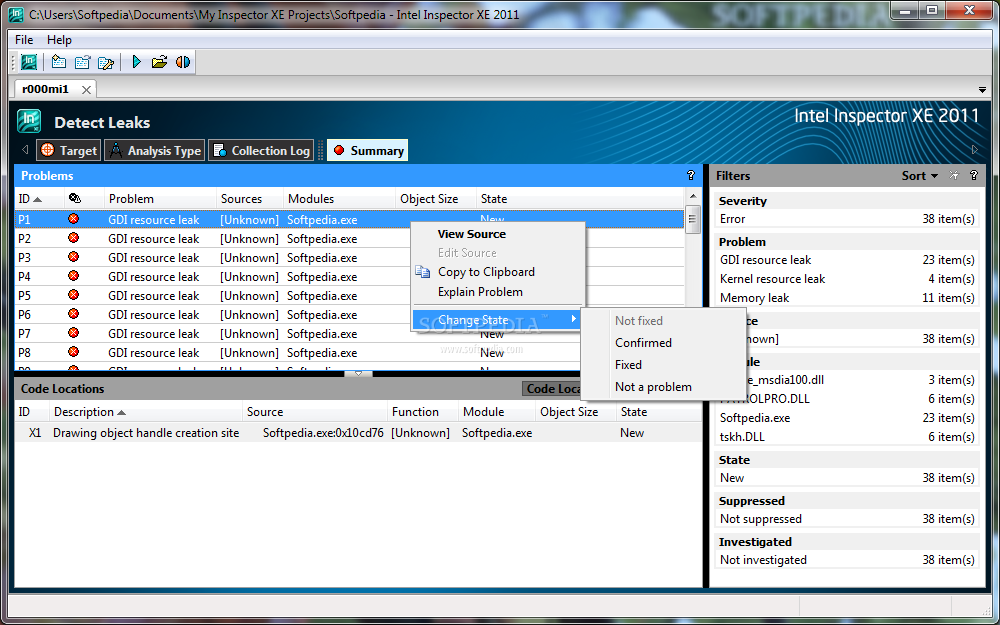
Task: Sort code locations by Description header
Action: (147, 412)
